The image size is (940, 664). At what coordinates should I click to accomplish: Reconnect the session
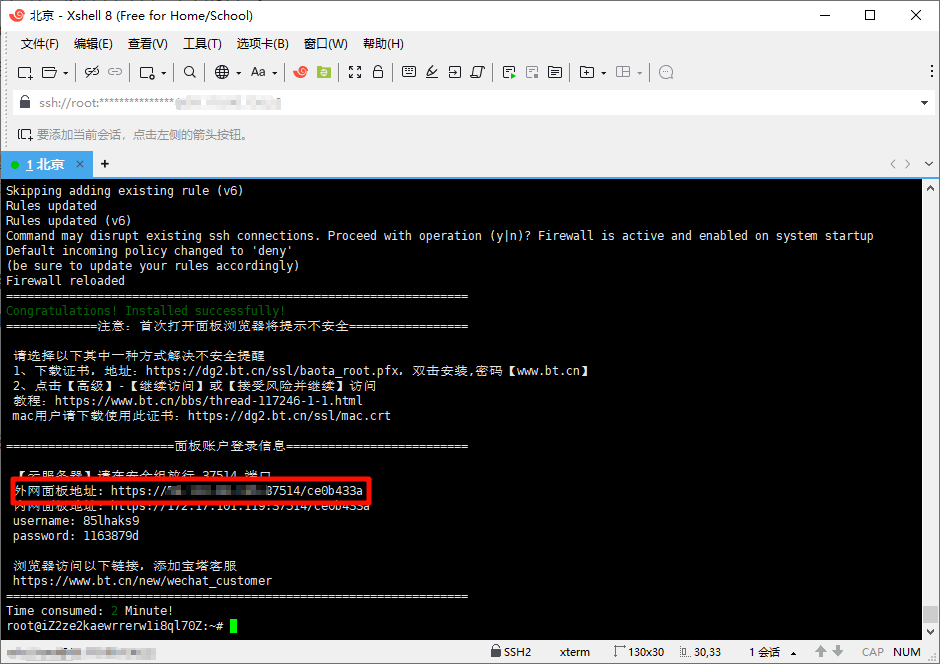(114, 72)
